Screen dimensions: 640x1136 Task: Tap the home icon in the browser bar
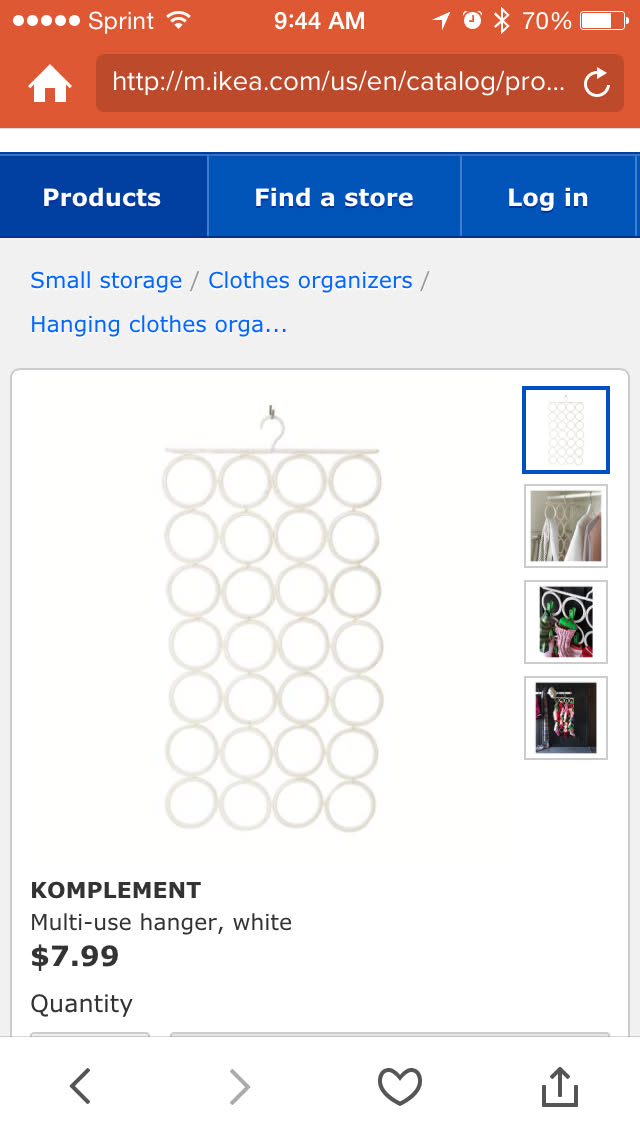[x=50, y=83]
